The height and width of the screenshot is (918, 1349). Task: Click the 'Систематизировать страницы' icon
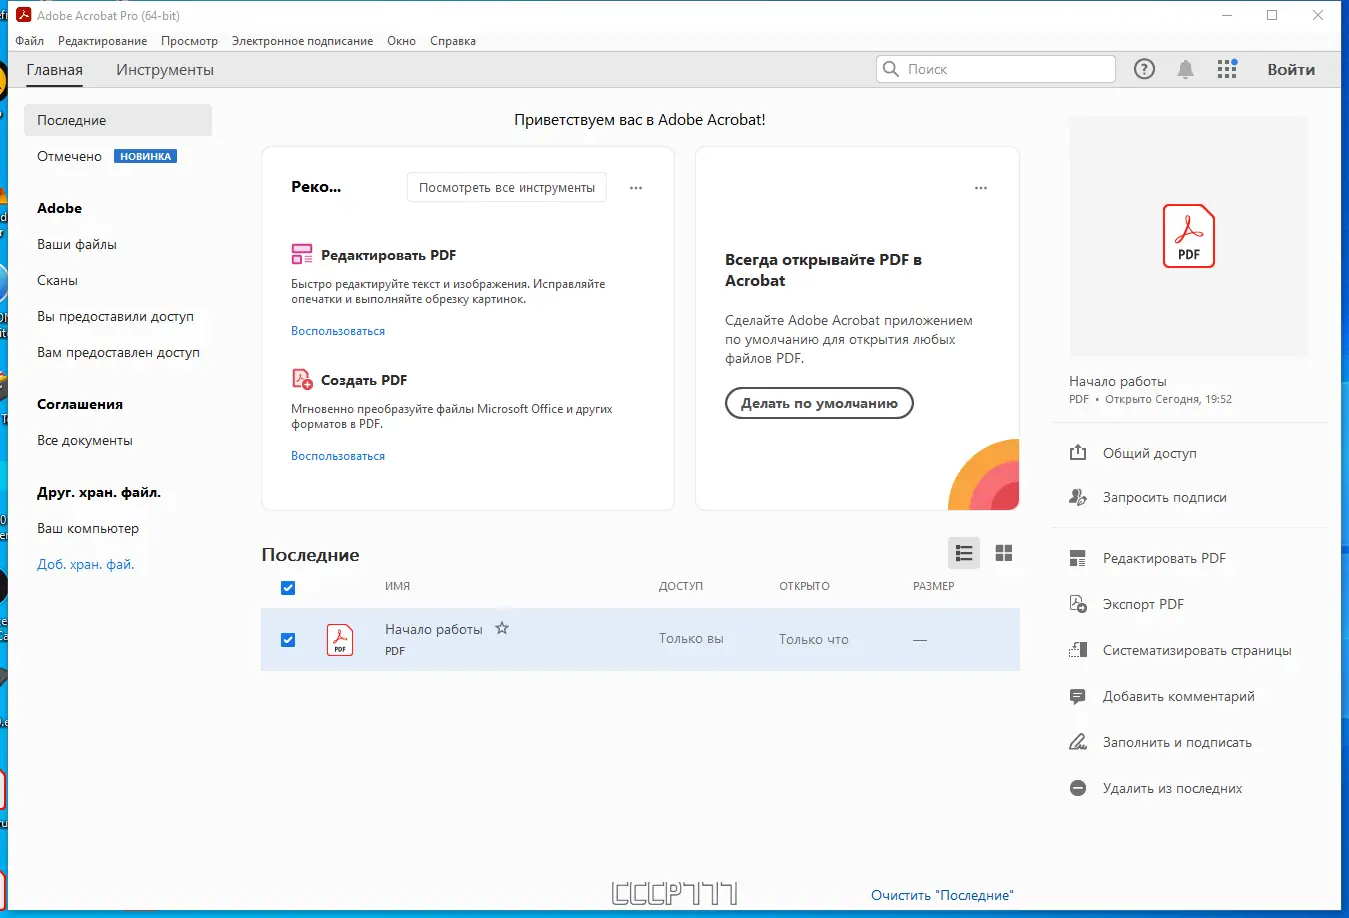(1078, 650)
